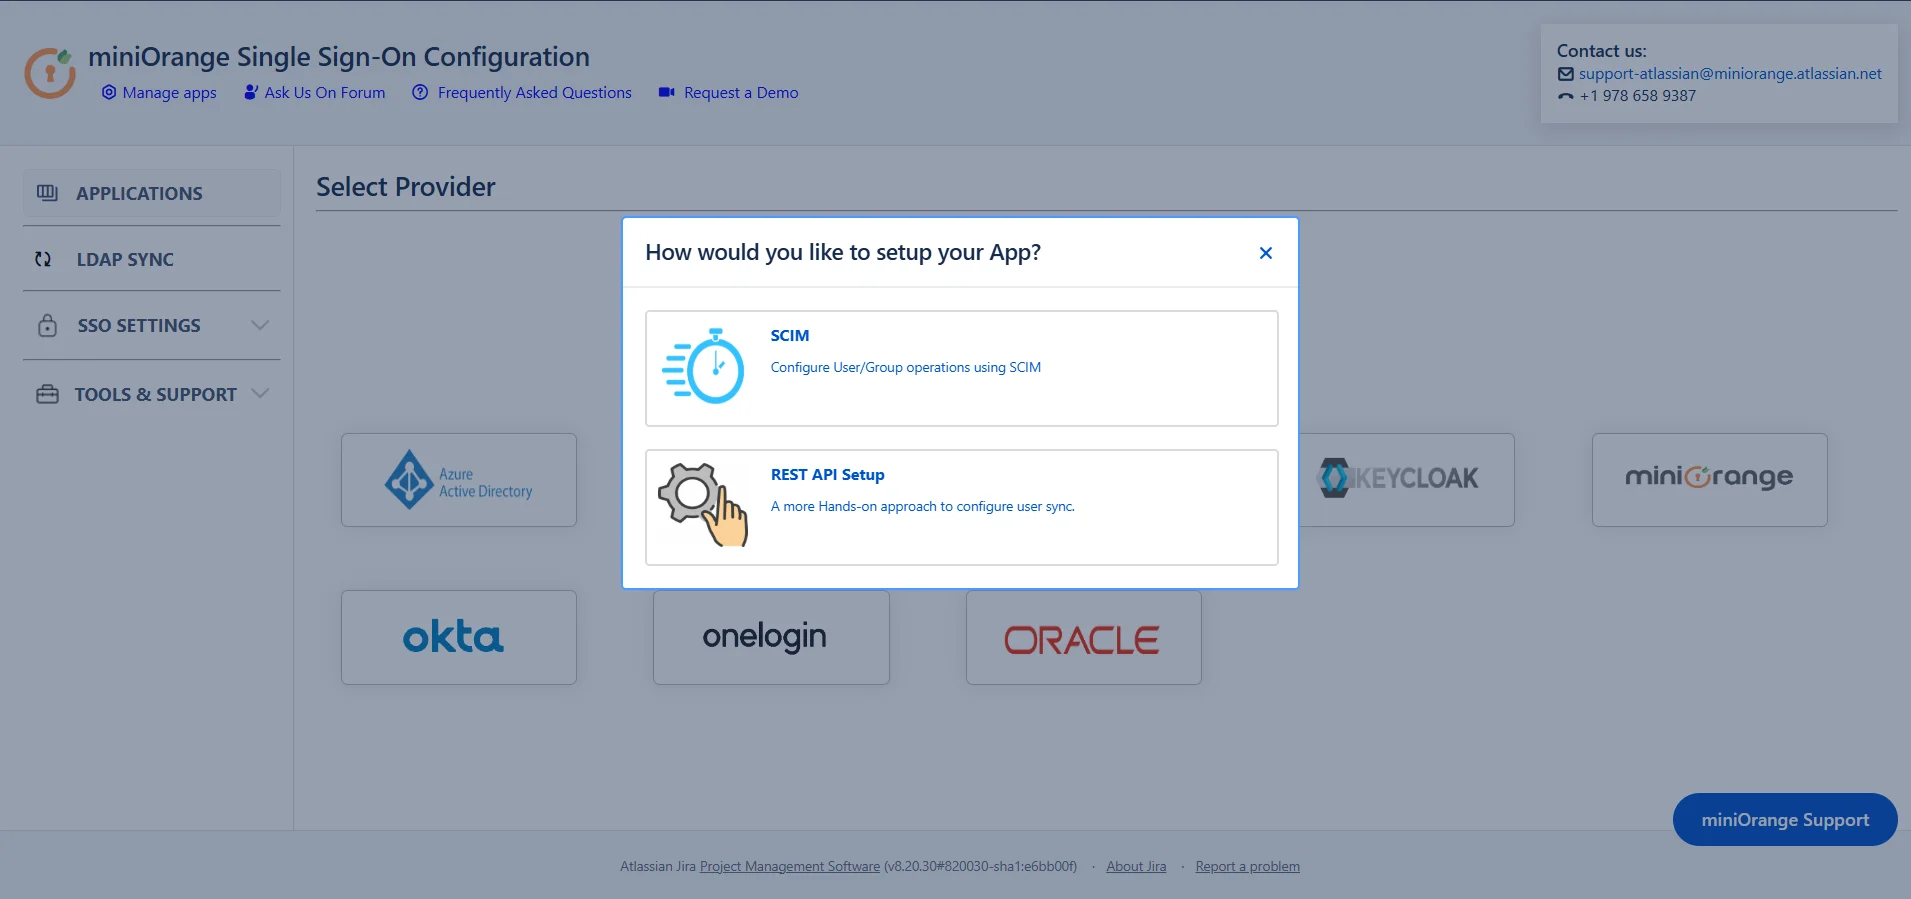Image resolution: width=1911 pixels, height=899 pixels.
Task: Open APPLICATIONS sidebar menu
Action: point(152,193)
